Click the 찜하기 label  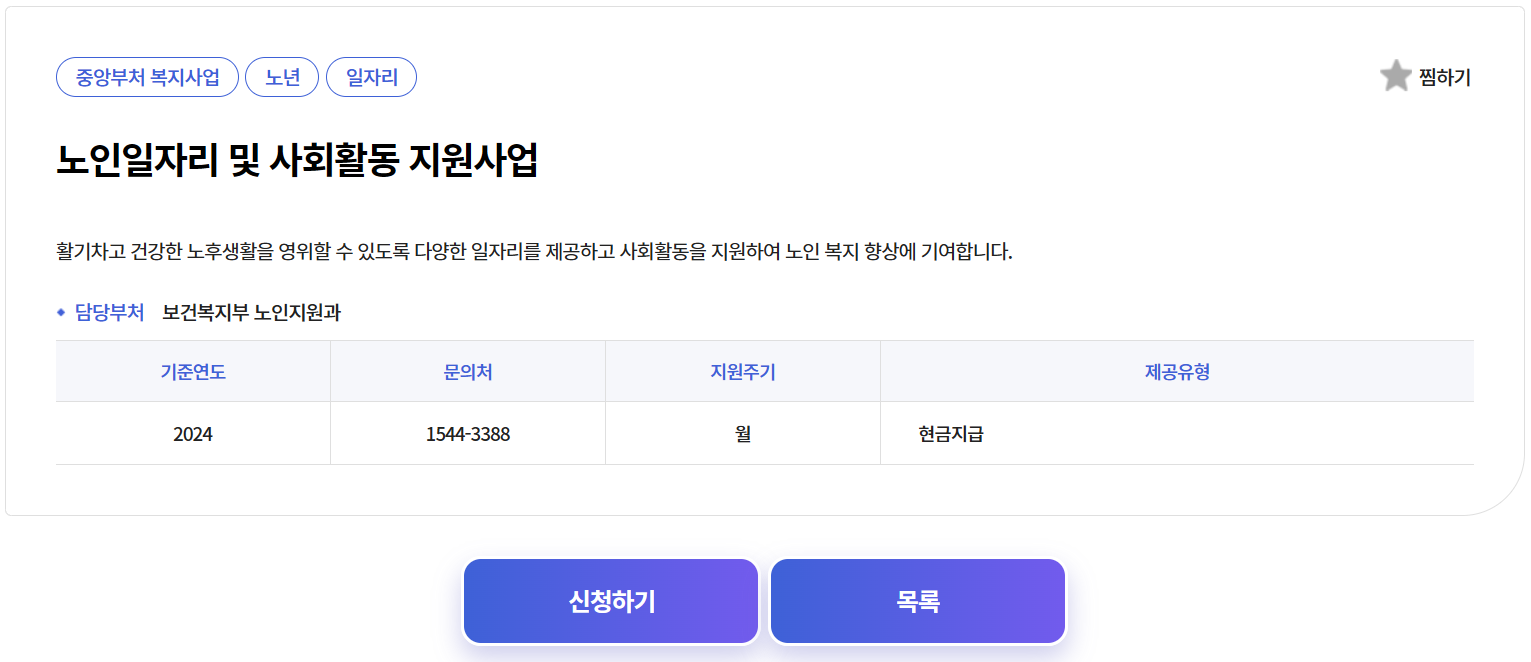coord(1445,77)
